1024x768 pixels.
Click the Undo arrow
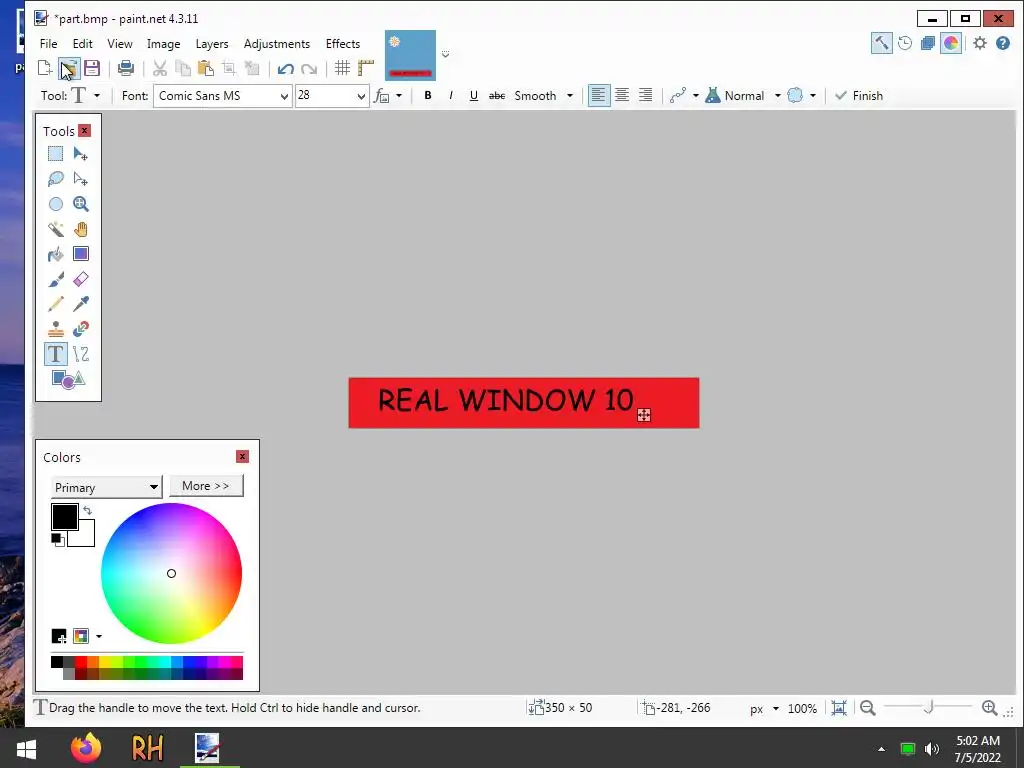click(285, 69)
